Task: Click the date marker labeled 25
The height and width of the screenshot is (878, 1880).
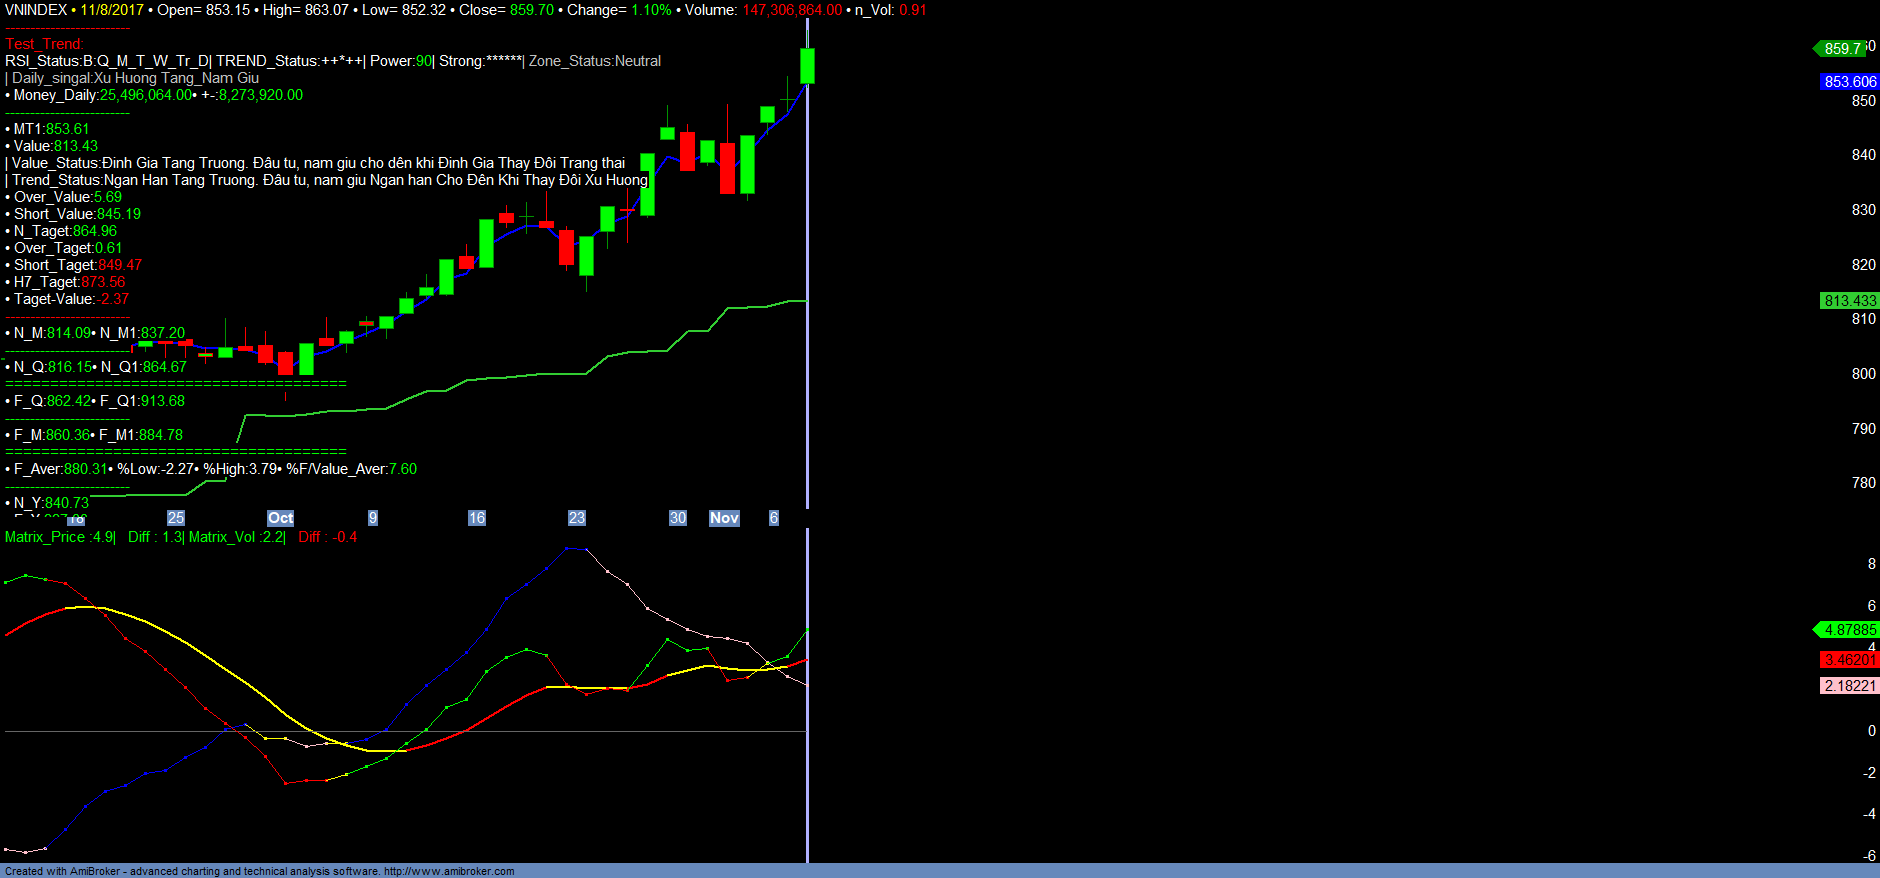Action: point(176,518)
